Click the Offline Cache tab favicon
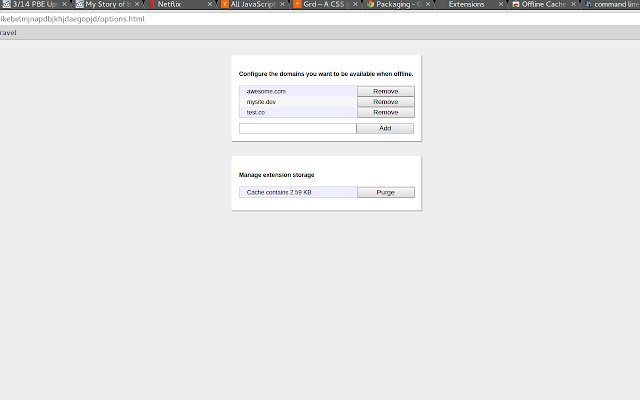Image resolution: width=640 pixels, height=400 pixels. click(x=516, y=4)
